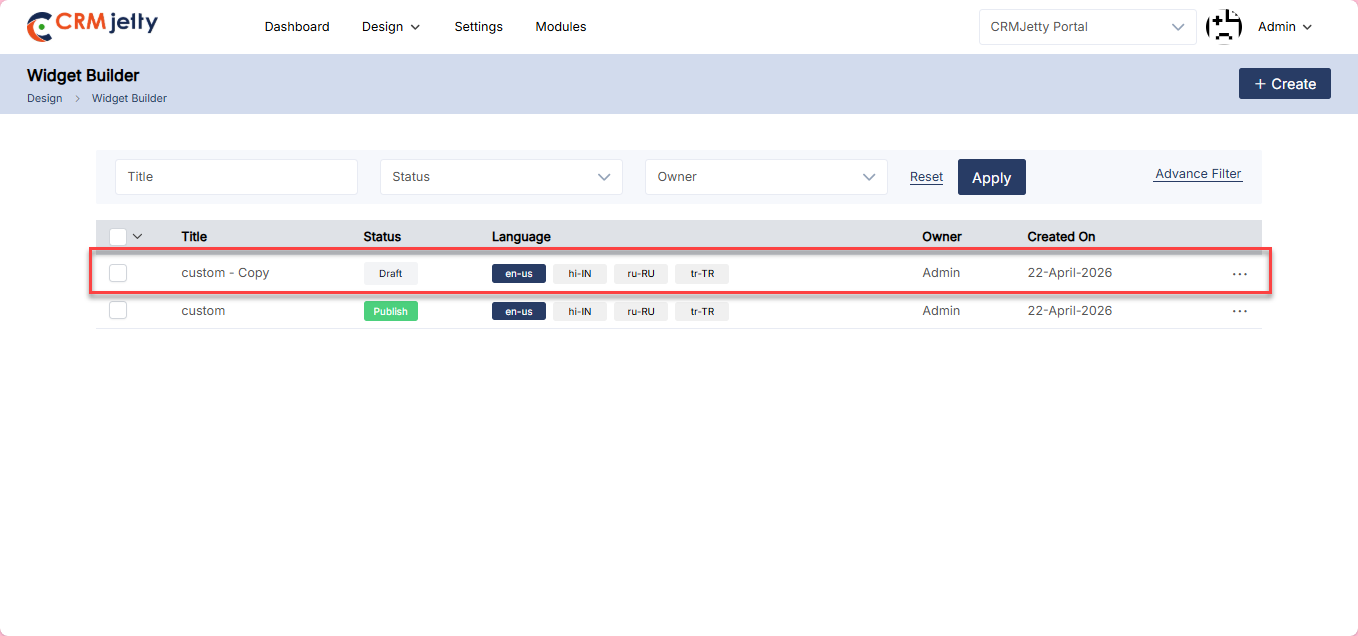Click the Advance Filter link
Viewport: 1358px width, 636px height.
1198,174
